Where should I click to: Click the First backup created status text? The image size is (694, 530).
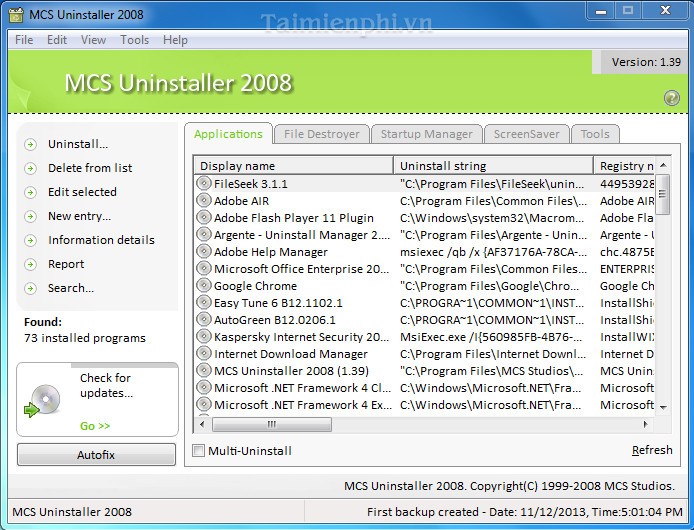[x=524, y=512]
